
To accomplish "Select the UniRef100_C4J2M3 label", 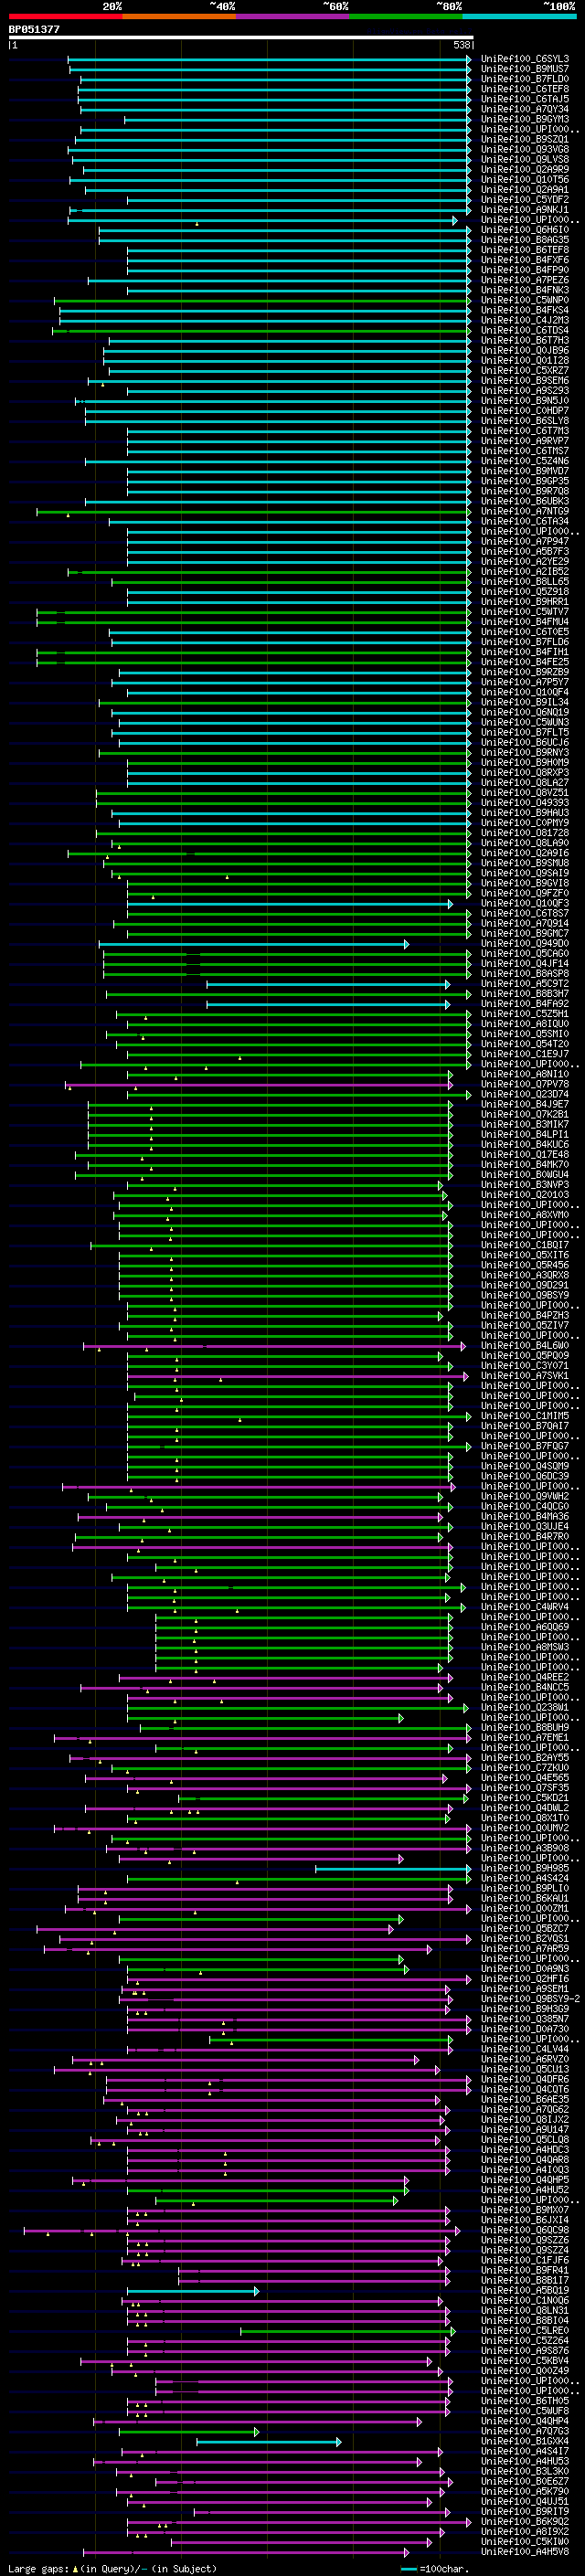I will [524, 320].
